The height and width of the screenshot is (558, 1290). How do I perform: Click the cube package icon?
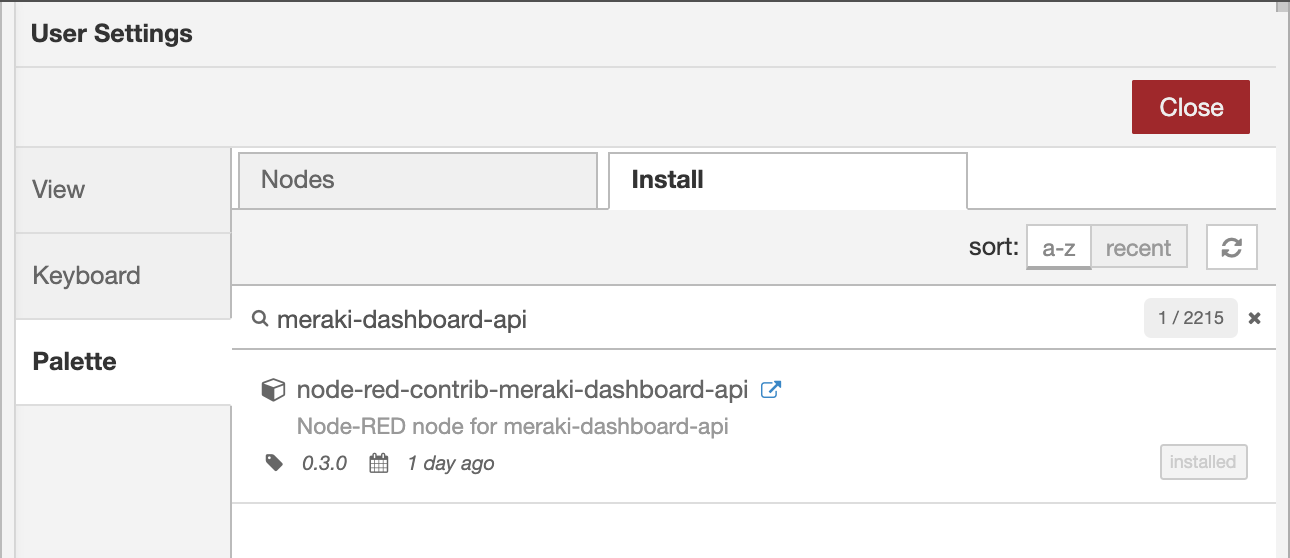[x=272, y=390]
